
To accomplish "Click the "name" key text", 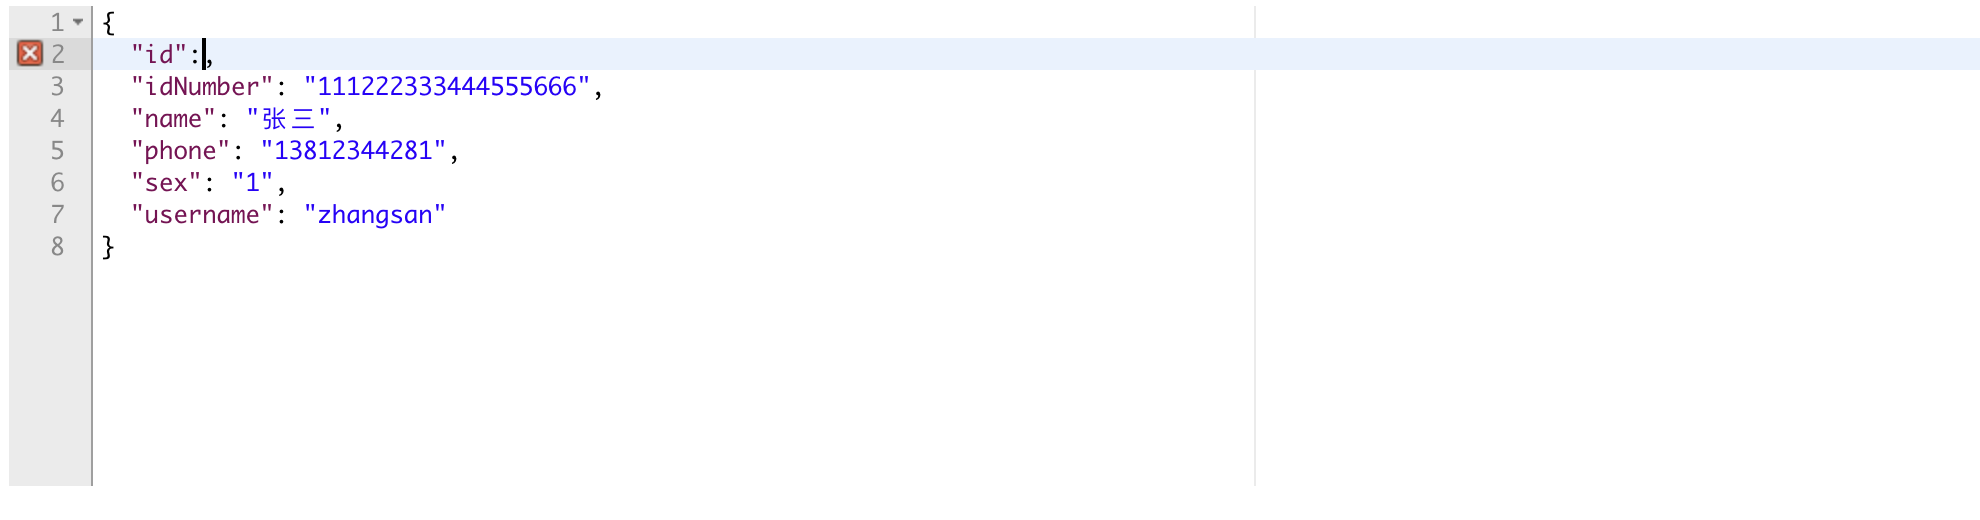I will pyautogui.click(x=173, y=118).
